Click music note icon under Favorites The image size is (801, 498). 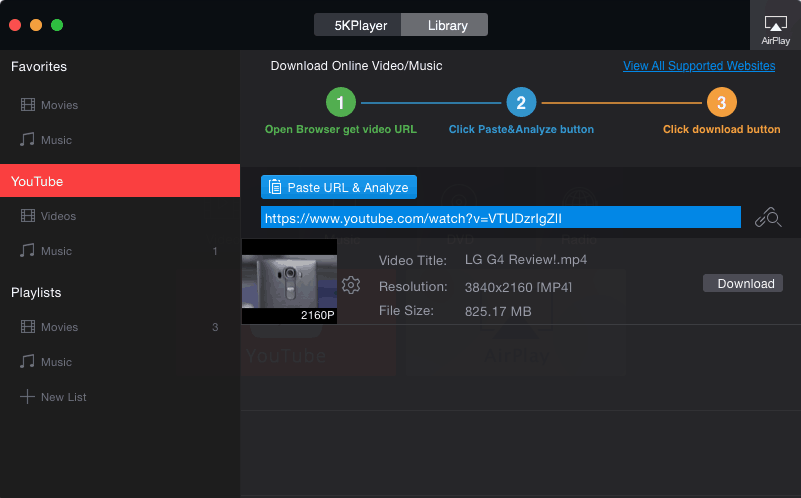(27, 140)
